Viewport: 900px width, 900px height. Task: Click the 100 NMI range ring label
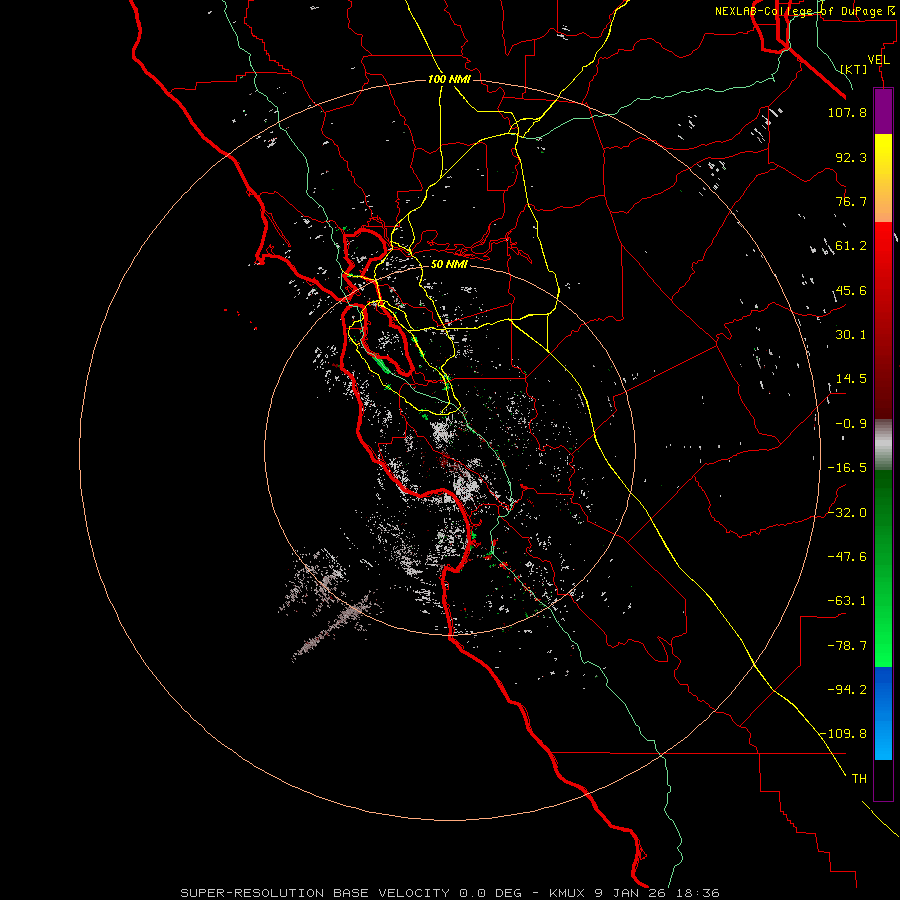pos(449,79)
